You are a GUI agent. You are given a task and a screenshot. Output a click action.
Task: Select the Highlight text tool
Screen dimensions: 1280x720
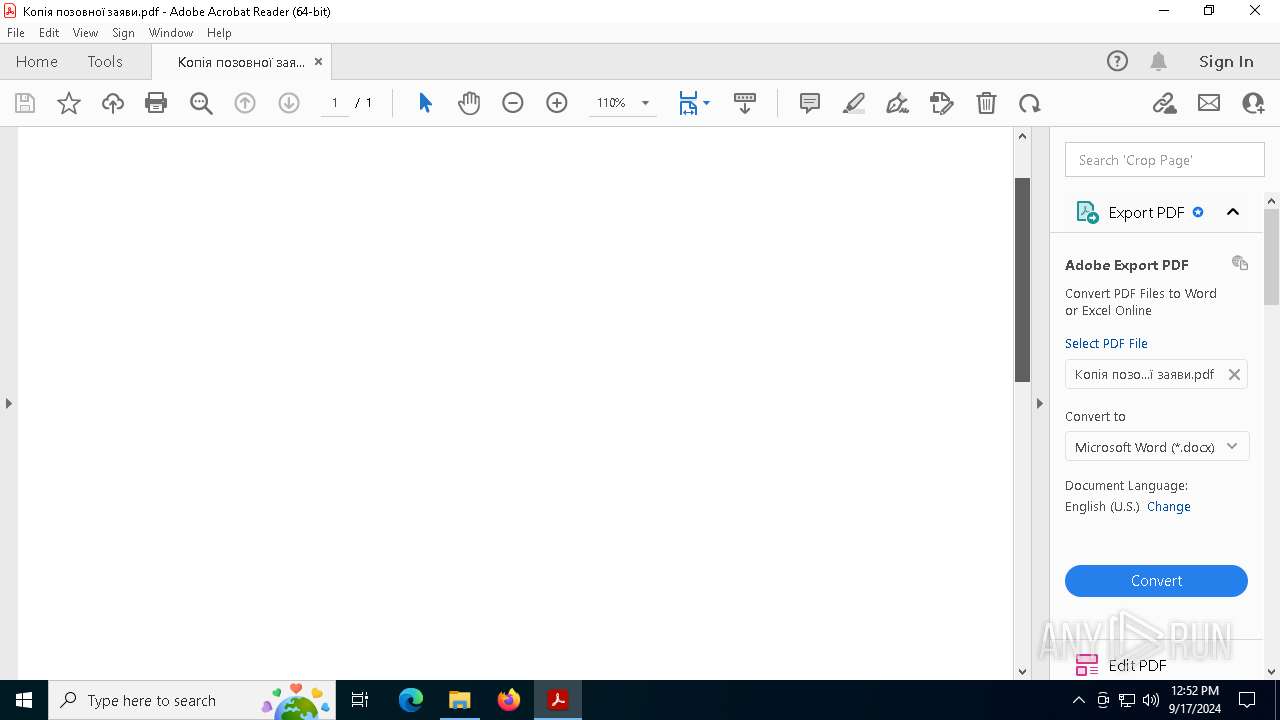[x=854, y=103]
